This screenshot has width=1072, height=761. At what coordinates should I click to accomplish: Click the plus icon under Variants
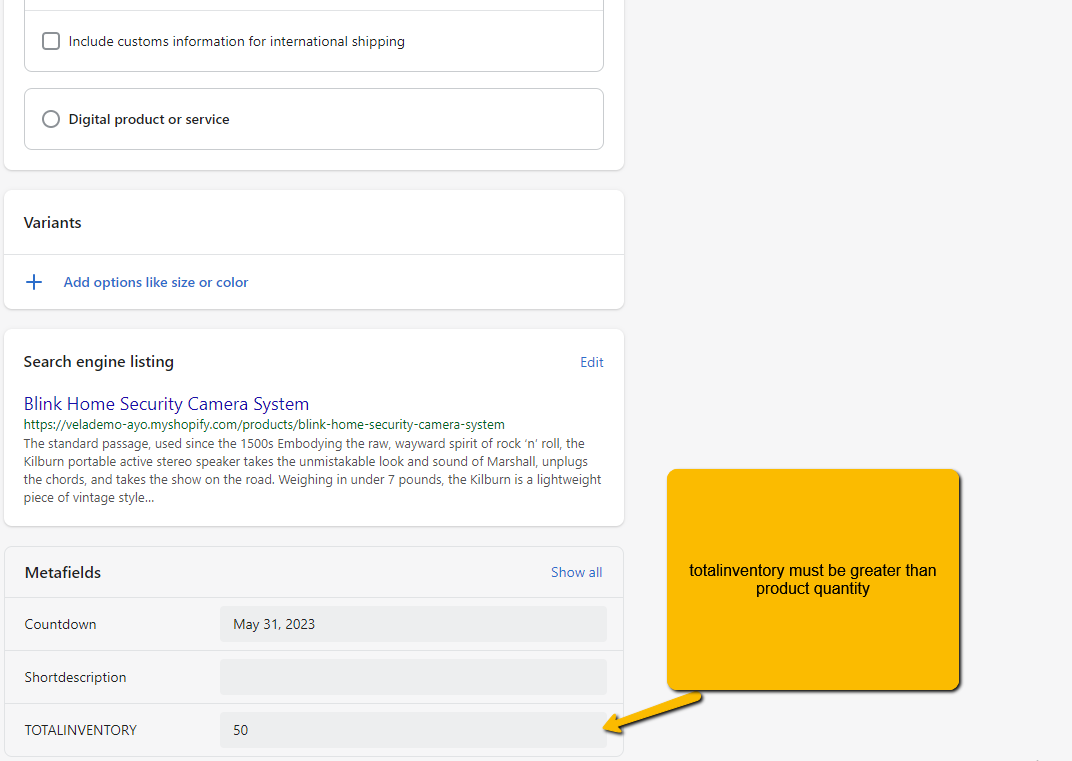click(34, 282)
